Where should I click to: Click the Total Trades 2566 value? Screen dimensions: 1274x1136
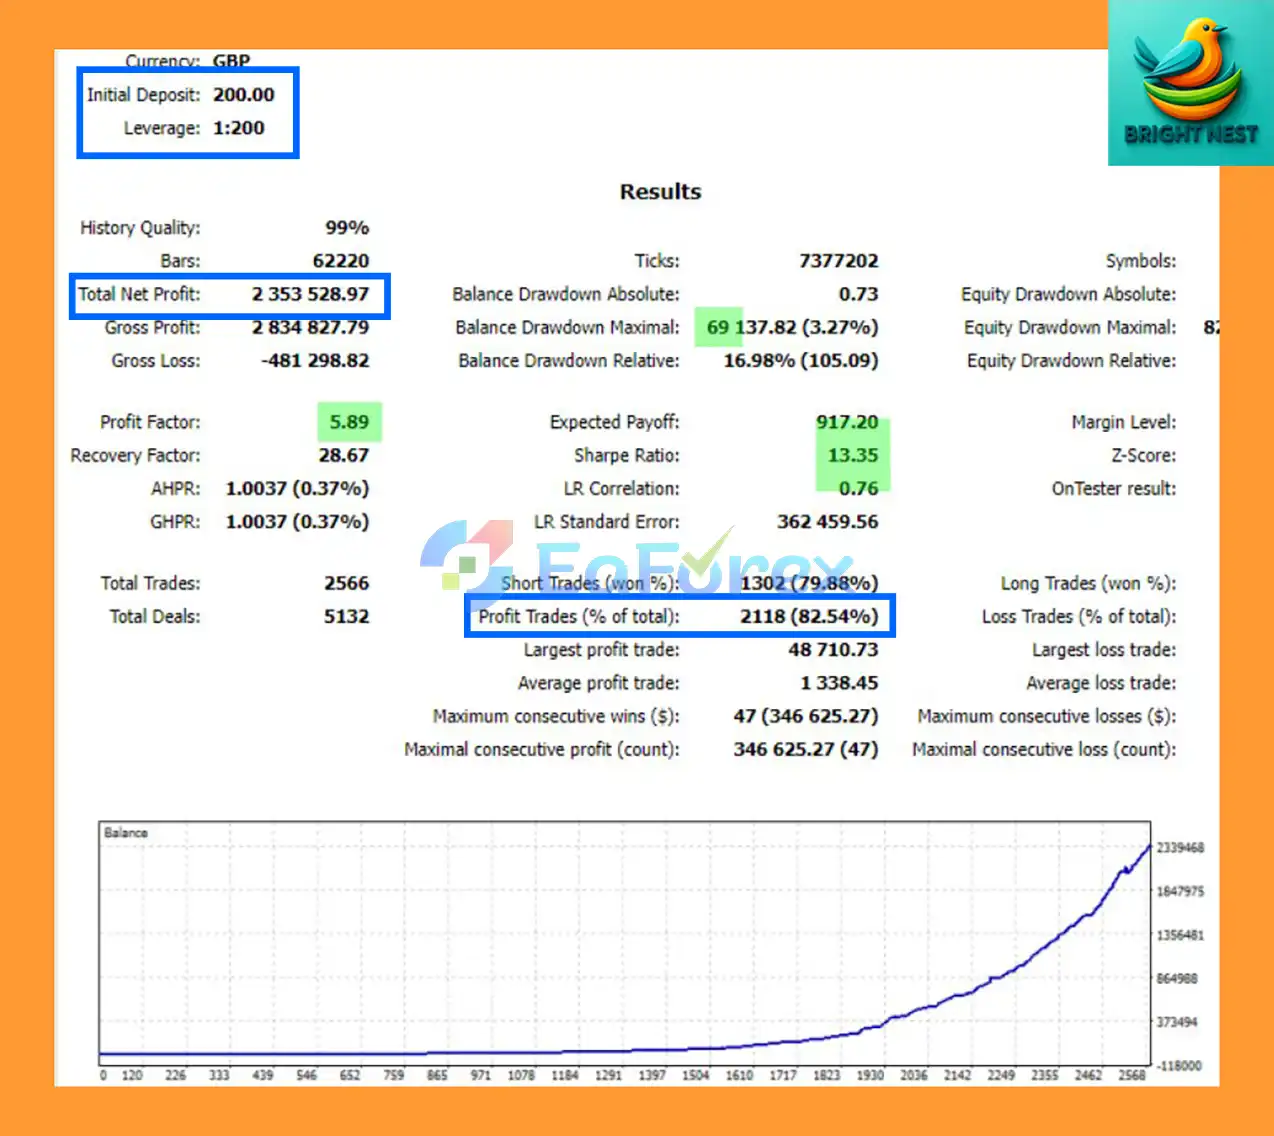pos(346,583)
